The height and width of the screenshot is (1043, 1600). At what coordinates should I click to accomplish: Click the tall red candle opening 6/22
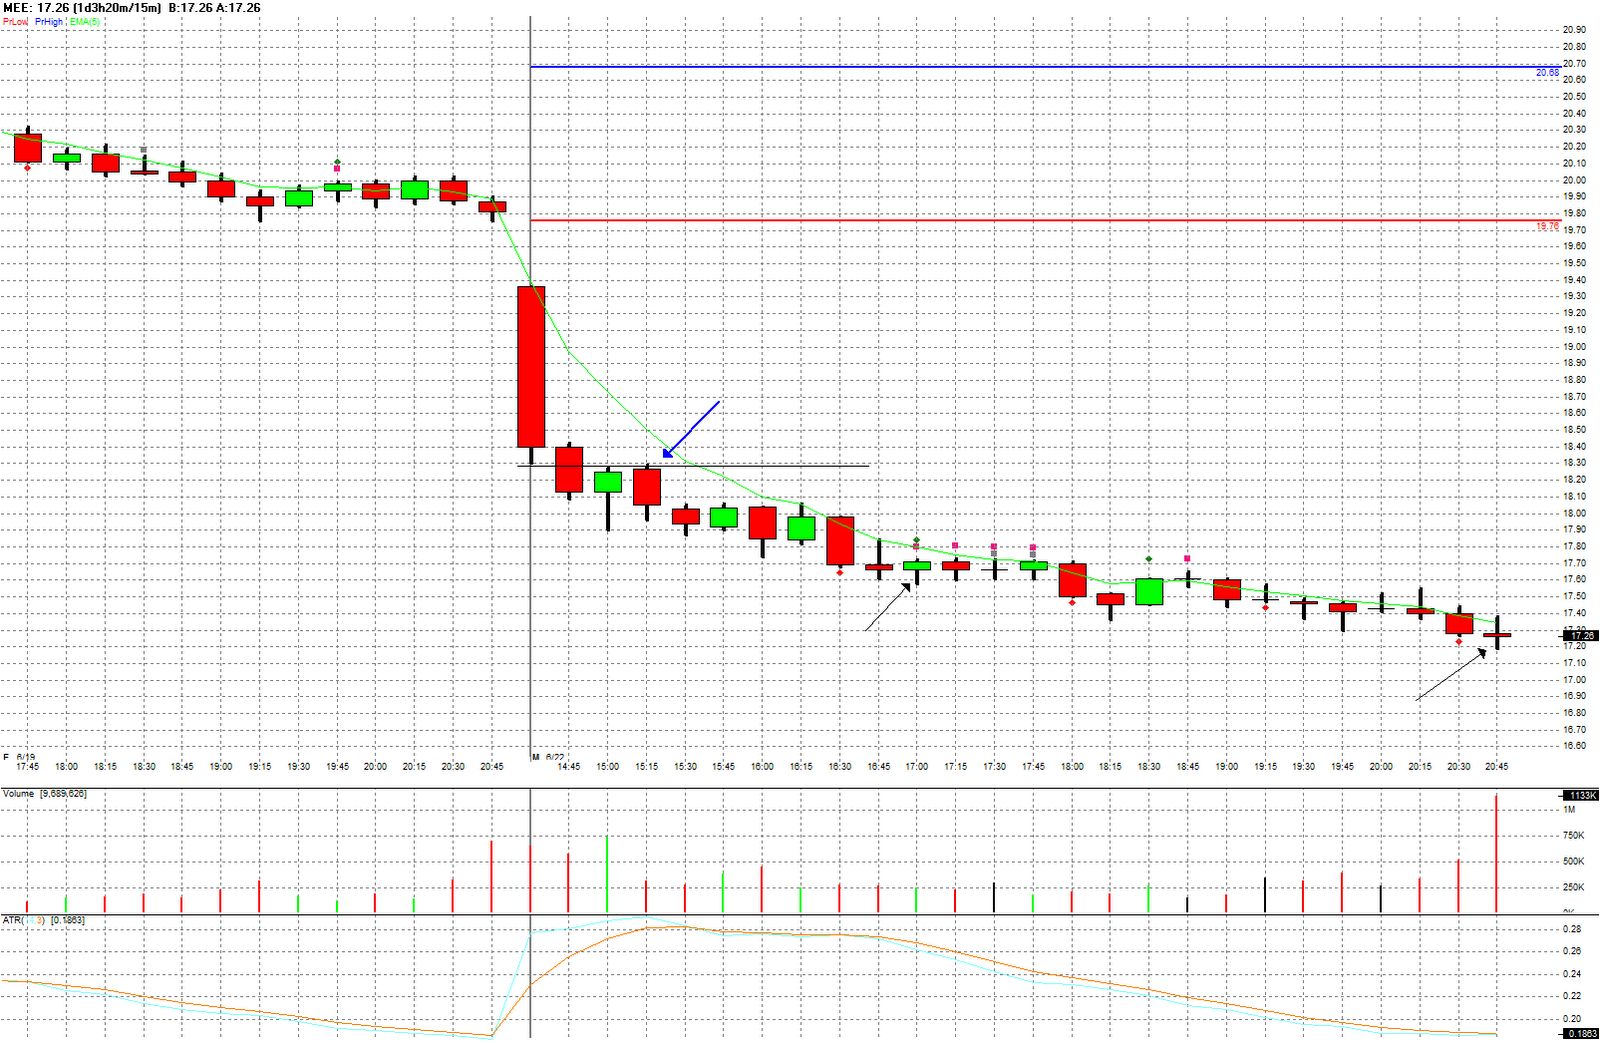(x=531, y=367)
